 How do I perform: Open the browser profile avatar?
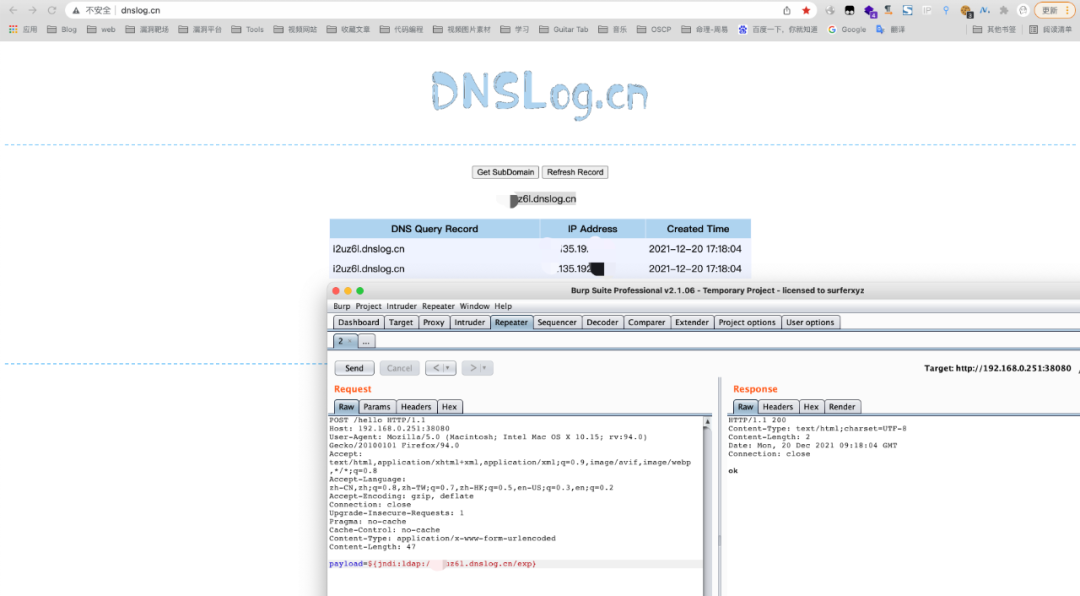coord(1023,10)
